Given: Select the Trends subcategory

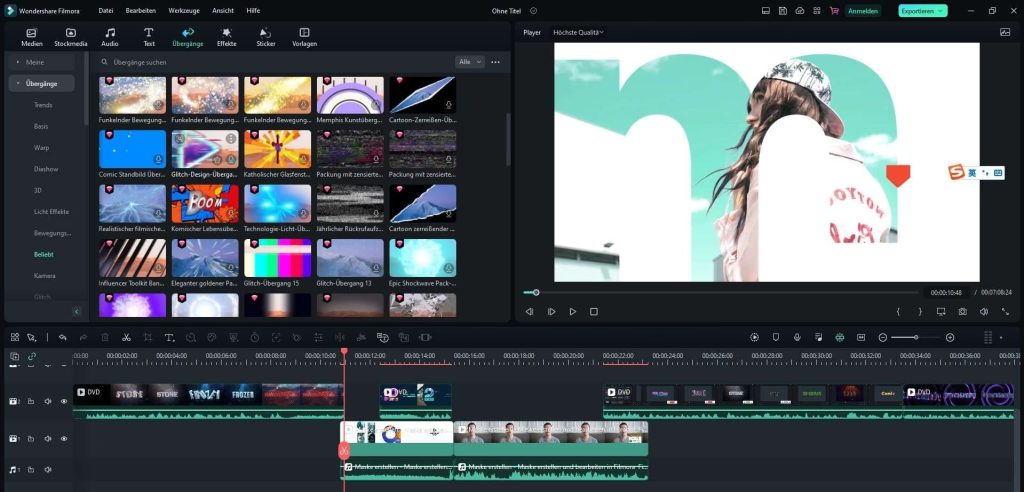Looking at the screenshot, I should (43, 105).
